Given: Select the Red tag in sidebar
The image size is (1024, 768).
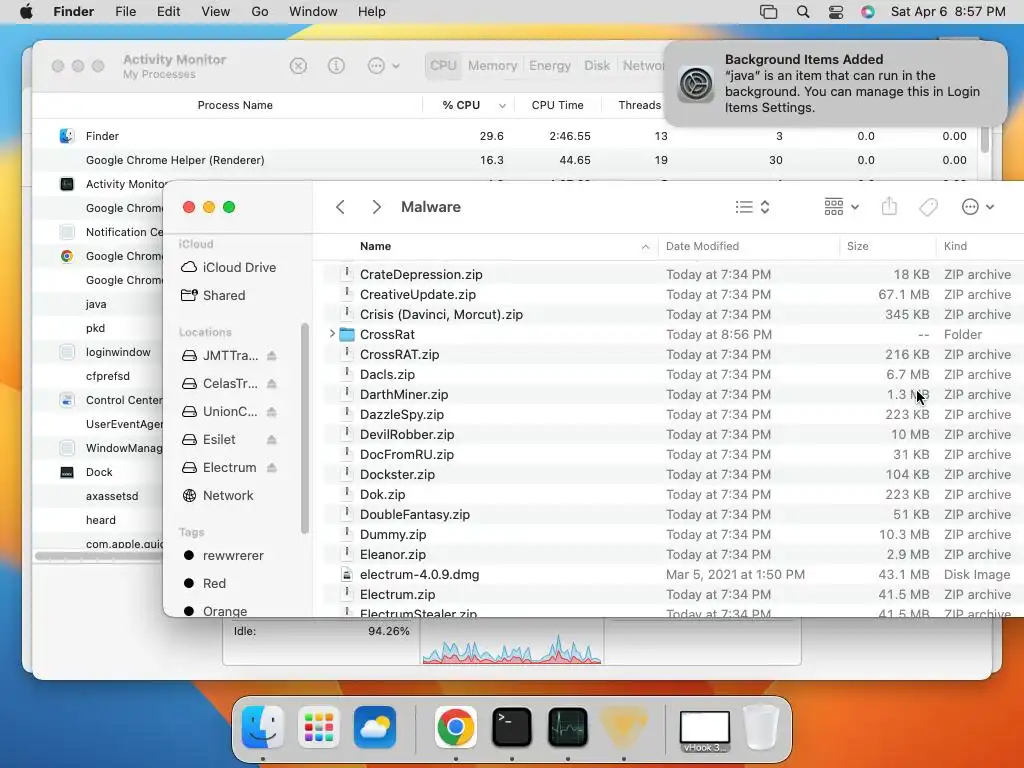Looking at the screenshot, I should [204, 584].
